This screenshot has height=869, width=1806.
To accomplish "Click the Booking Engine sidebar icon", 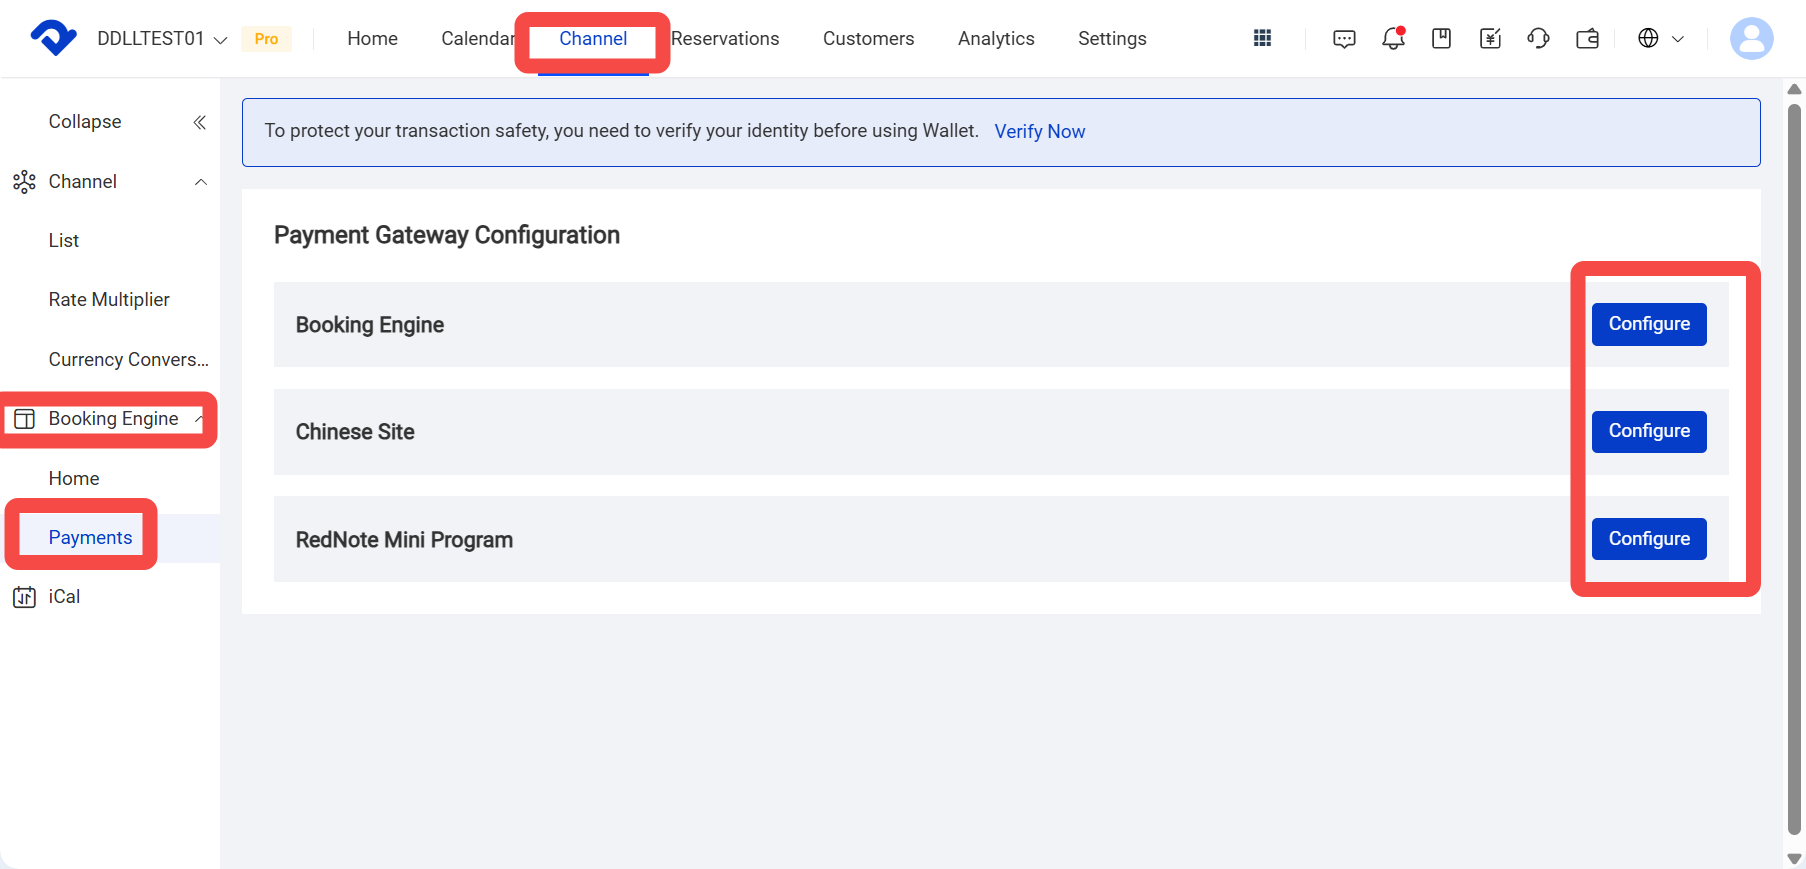I will [24, 419].
